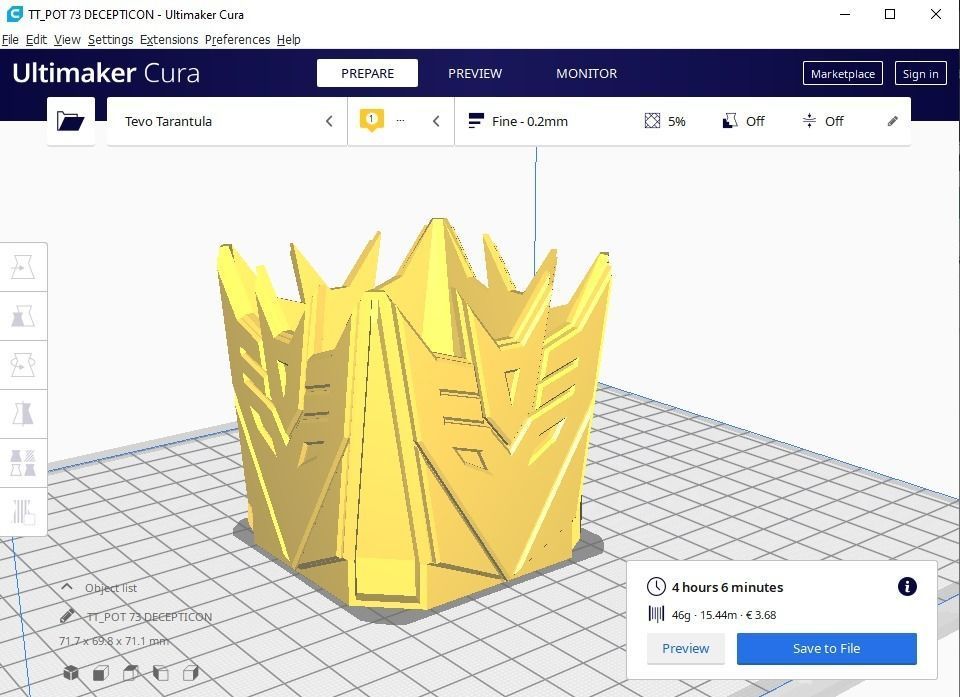Maximize the Cura window
The image size is (960, 697).
[x=890, y=14]
